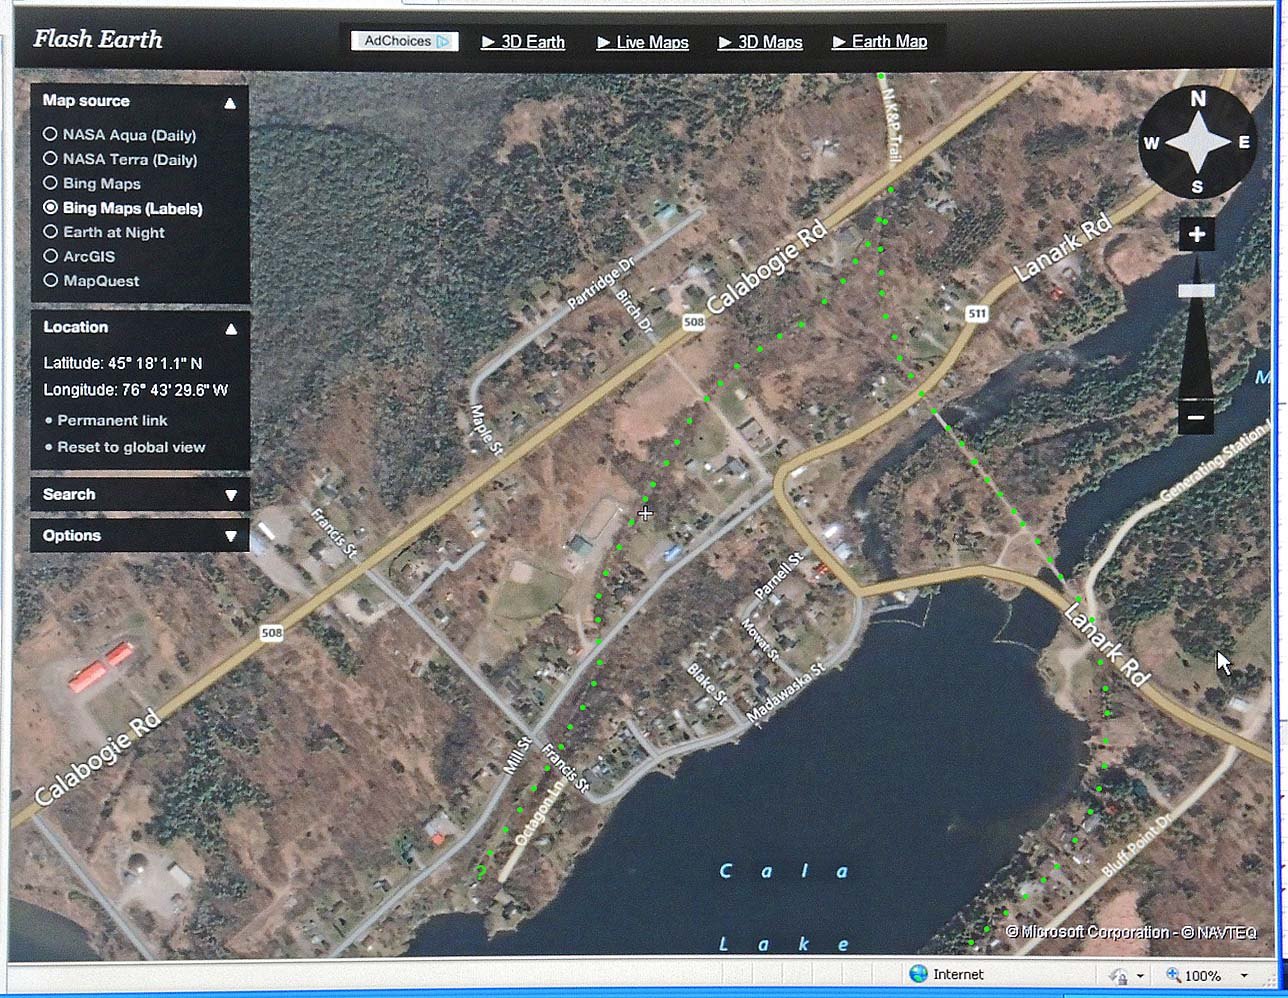Expand the Search panel
The height and width of the screenshot is (998, 1288).
pyautogui.click(x=230, y=495)
